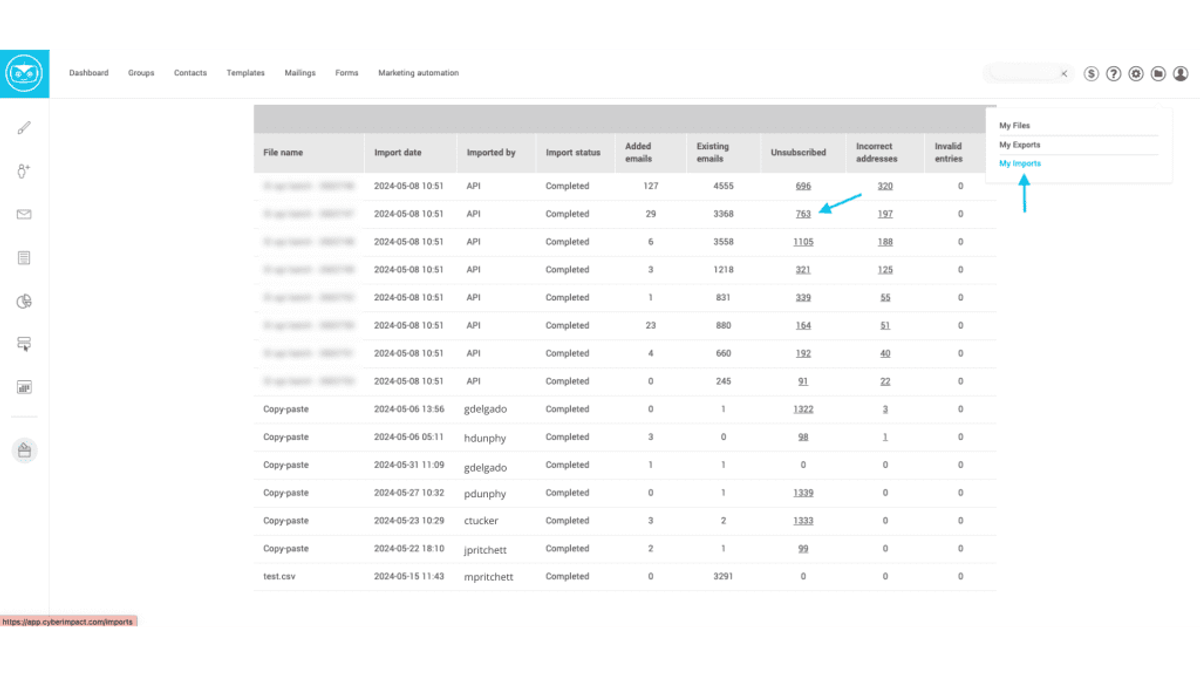1200x675 pixels.
Task: Click the document templates sidebar icon
Action: [24, 258]
